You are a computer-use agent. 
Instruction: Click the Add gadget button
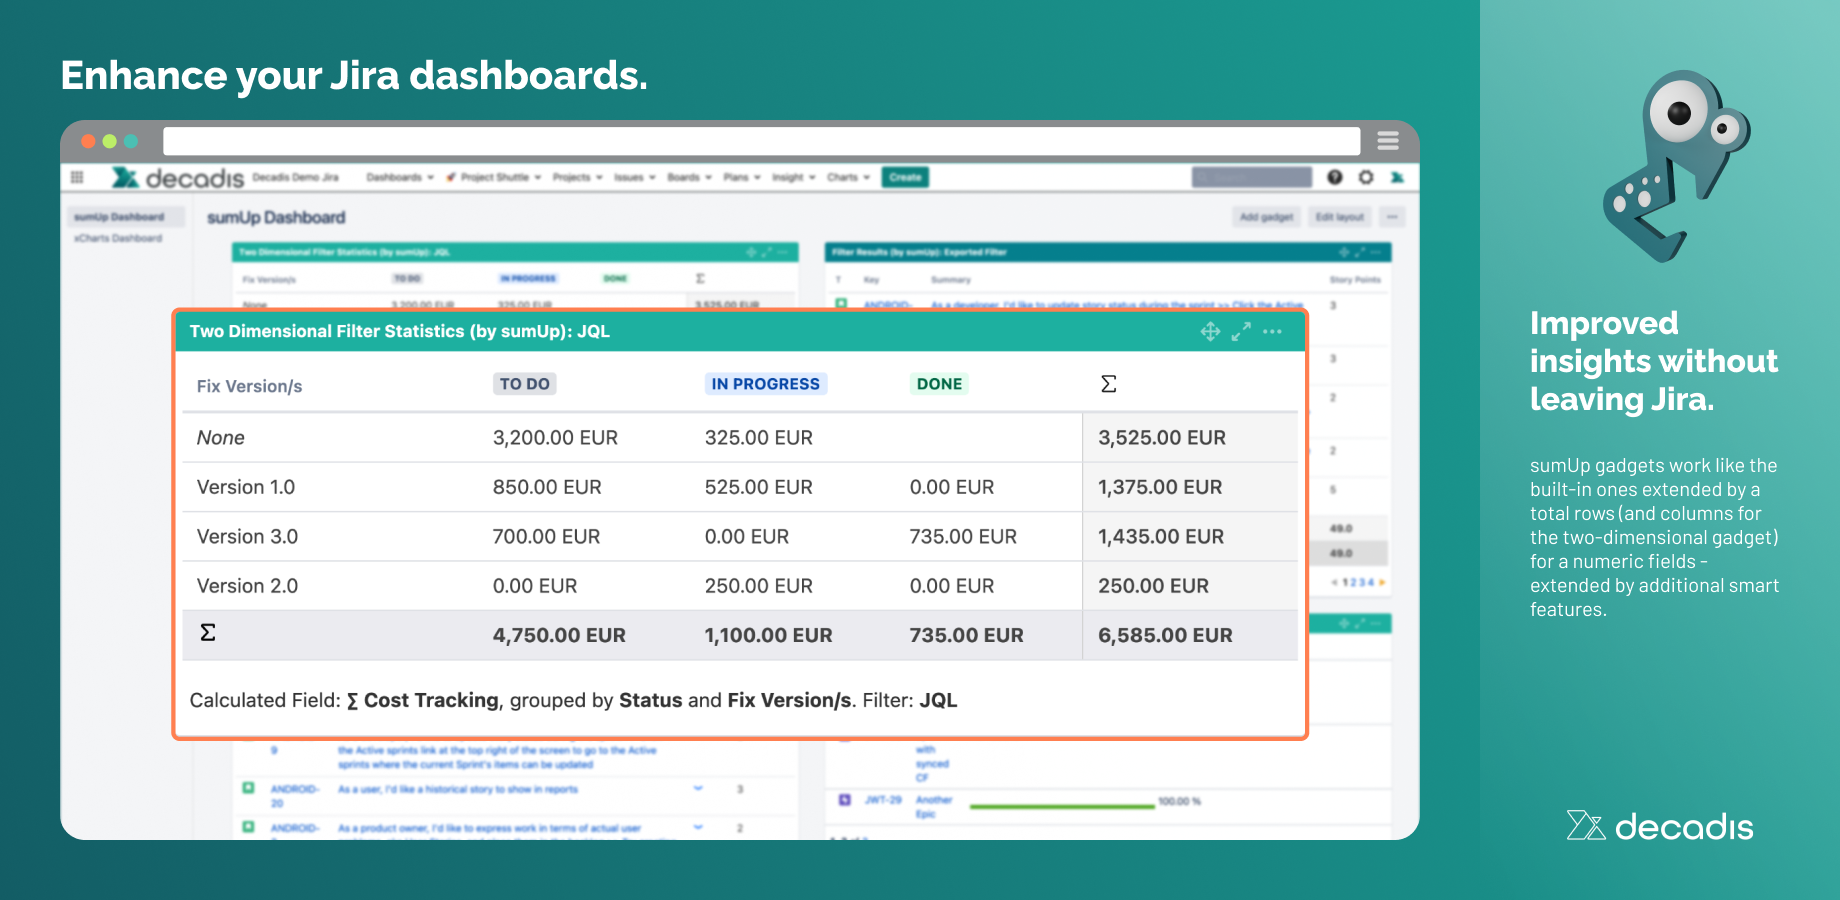(x=1266, y=217)
